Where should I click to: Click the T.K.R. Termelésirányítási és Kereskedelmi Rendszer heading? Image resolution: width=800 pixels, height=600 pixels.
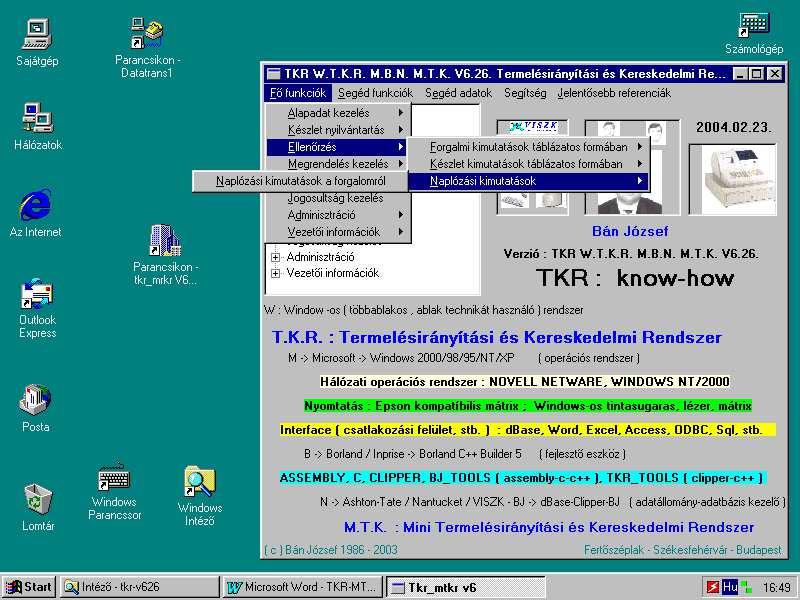(x=497, y=337)
